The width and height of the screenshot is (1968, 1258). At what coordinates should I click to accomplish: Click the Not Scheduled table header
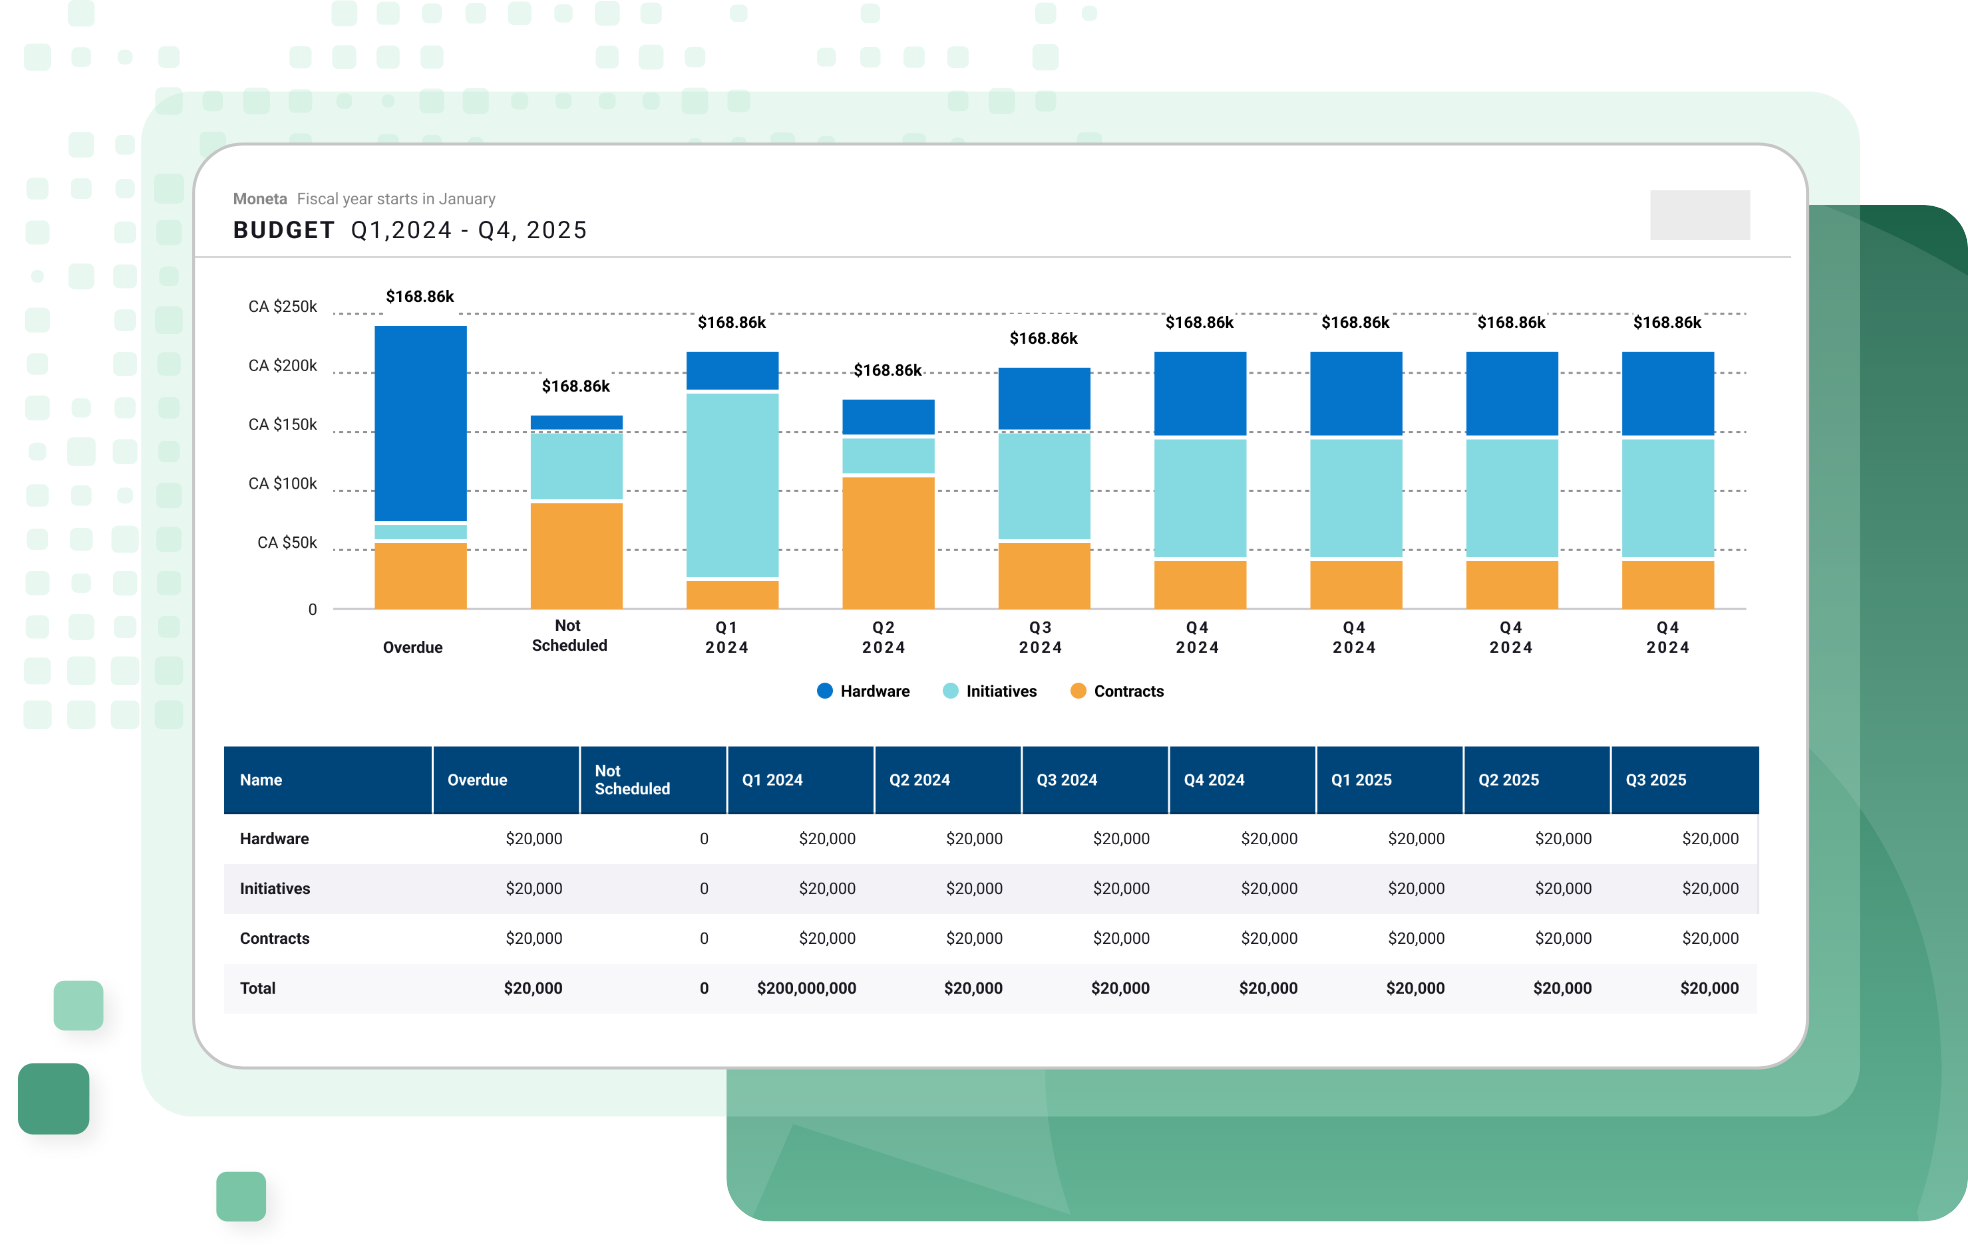click(x=632, y=780)
